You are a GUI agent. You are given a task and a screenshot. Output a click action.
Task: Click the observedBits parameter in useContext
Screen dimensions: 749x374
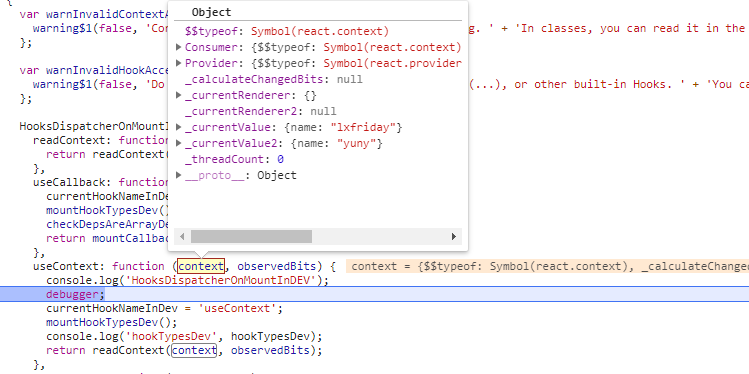(x=277, y=266)
